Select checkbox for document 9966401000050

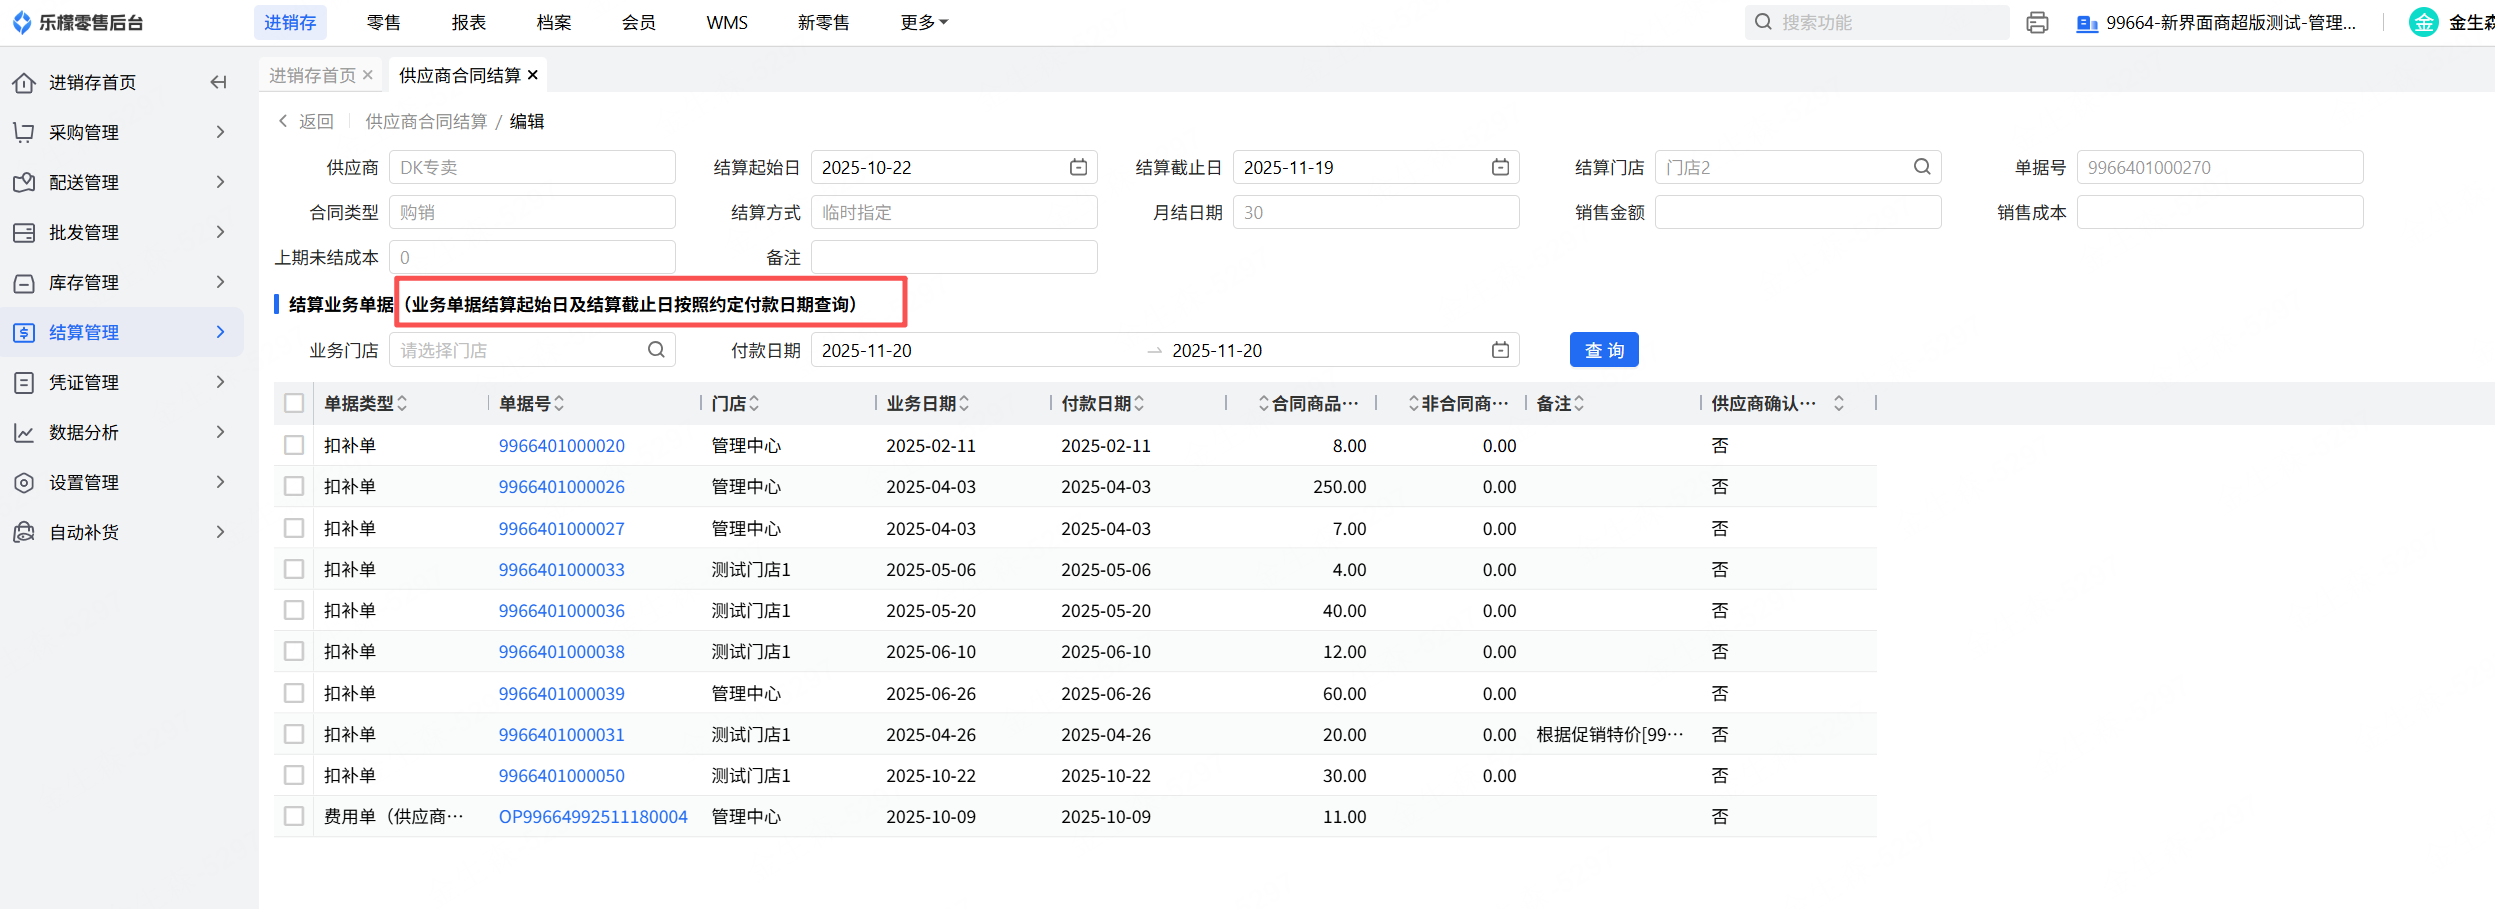tap(294, 775)
